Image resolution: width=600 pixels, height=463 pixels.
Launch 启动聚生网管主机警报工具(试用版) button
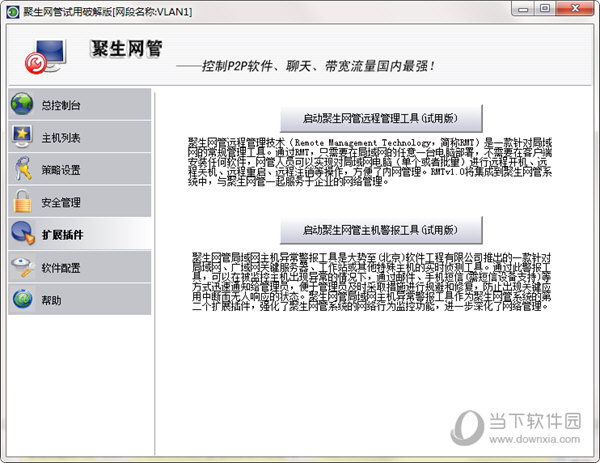[381, 230]
